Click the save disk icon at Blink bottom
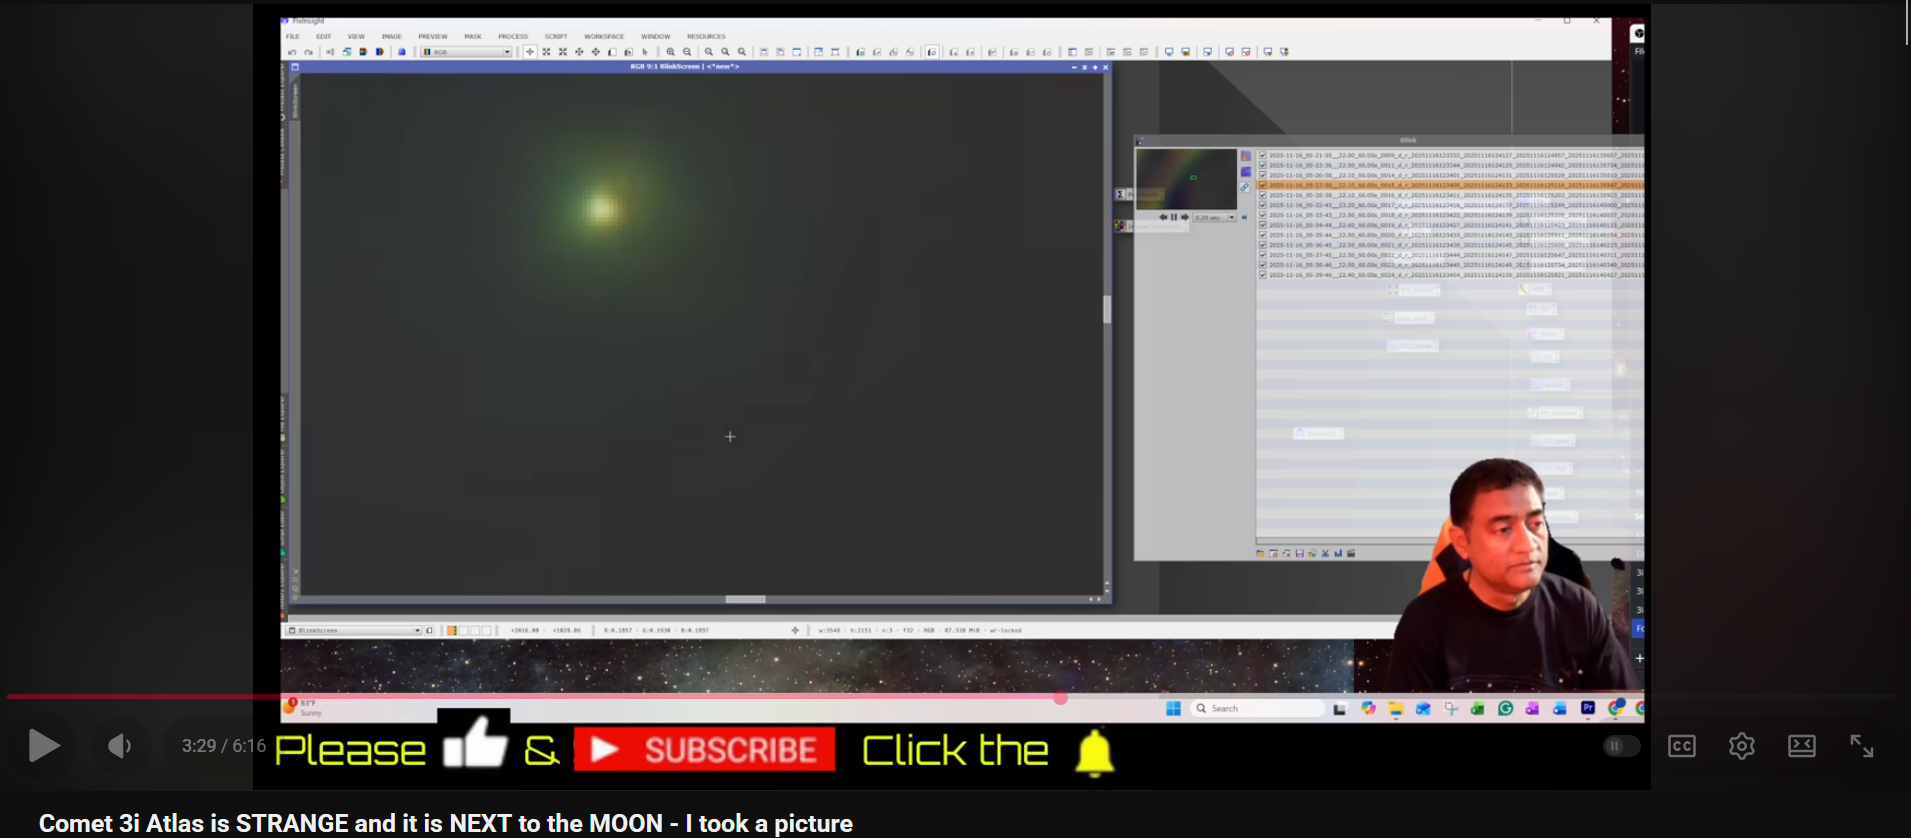Image resolution: width=1911 pixels, height=838 pixels. point(1299,553)
